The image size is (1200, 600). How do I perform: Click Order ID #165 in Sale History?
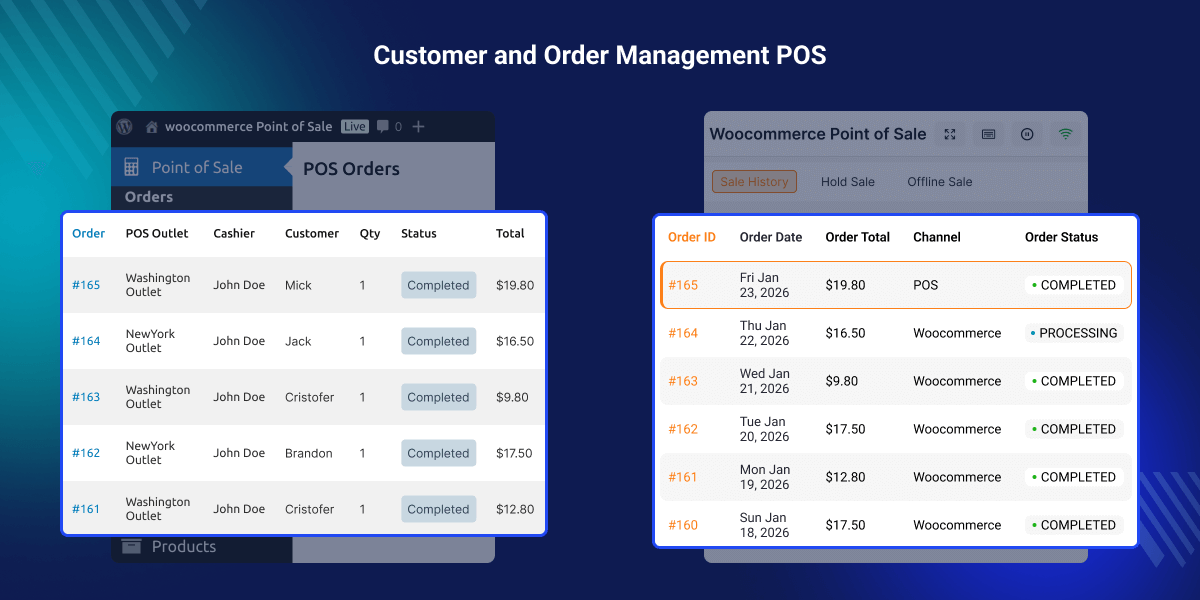(683, 285)
